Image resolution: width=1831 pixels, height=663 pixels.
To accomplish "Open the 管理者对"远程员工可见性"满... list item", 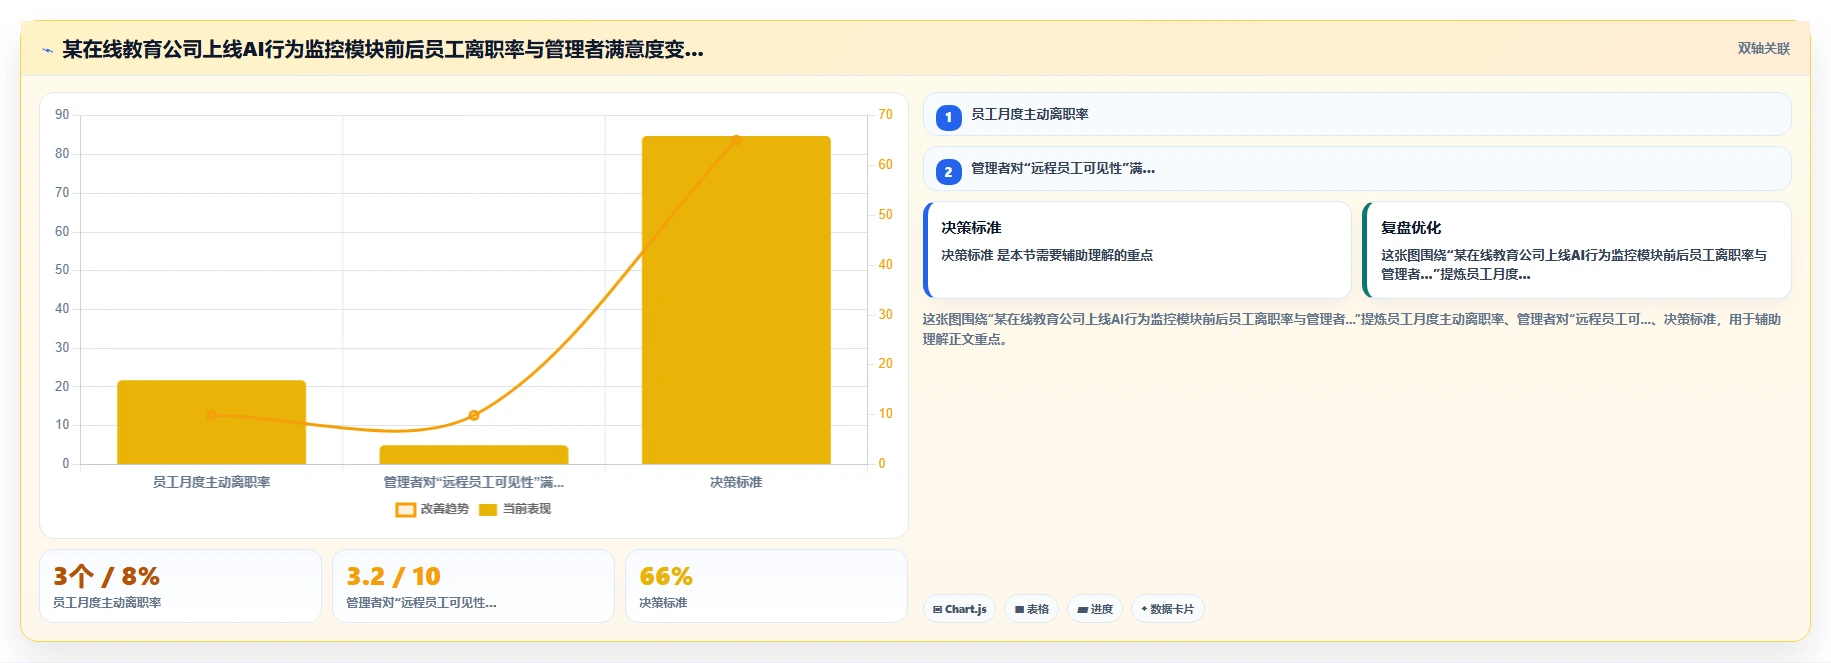I will [x=1356, y=168].
